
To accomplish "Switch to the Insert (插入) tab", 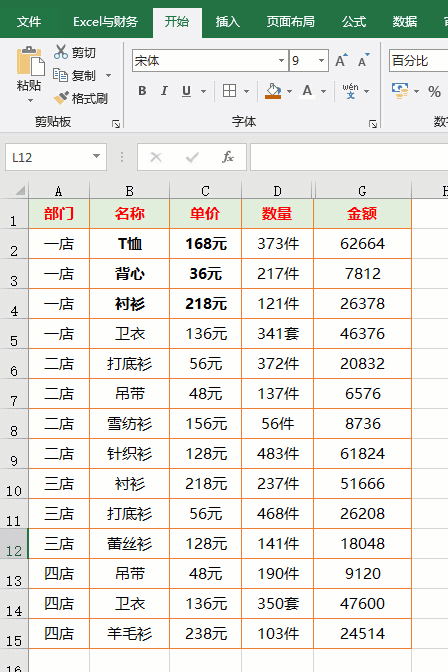I will click(x=228, y=21).
